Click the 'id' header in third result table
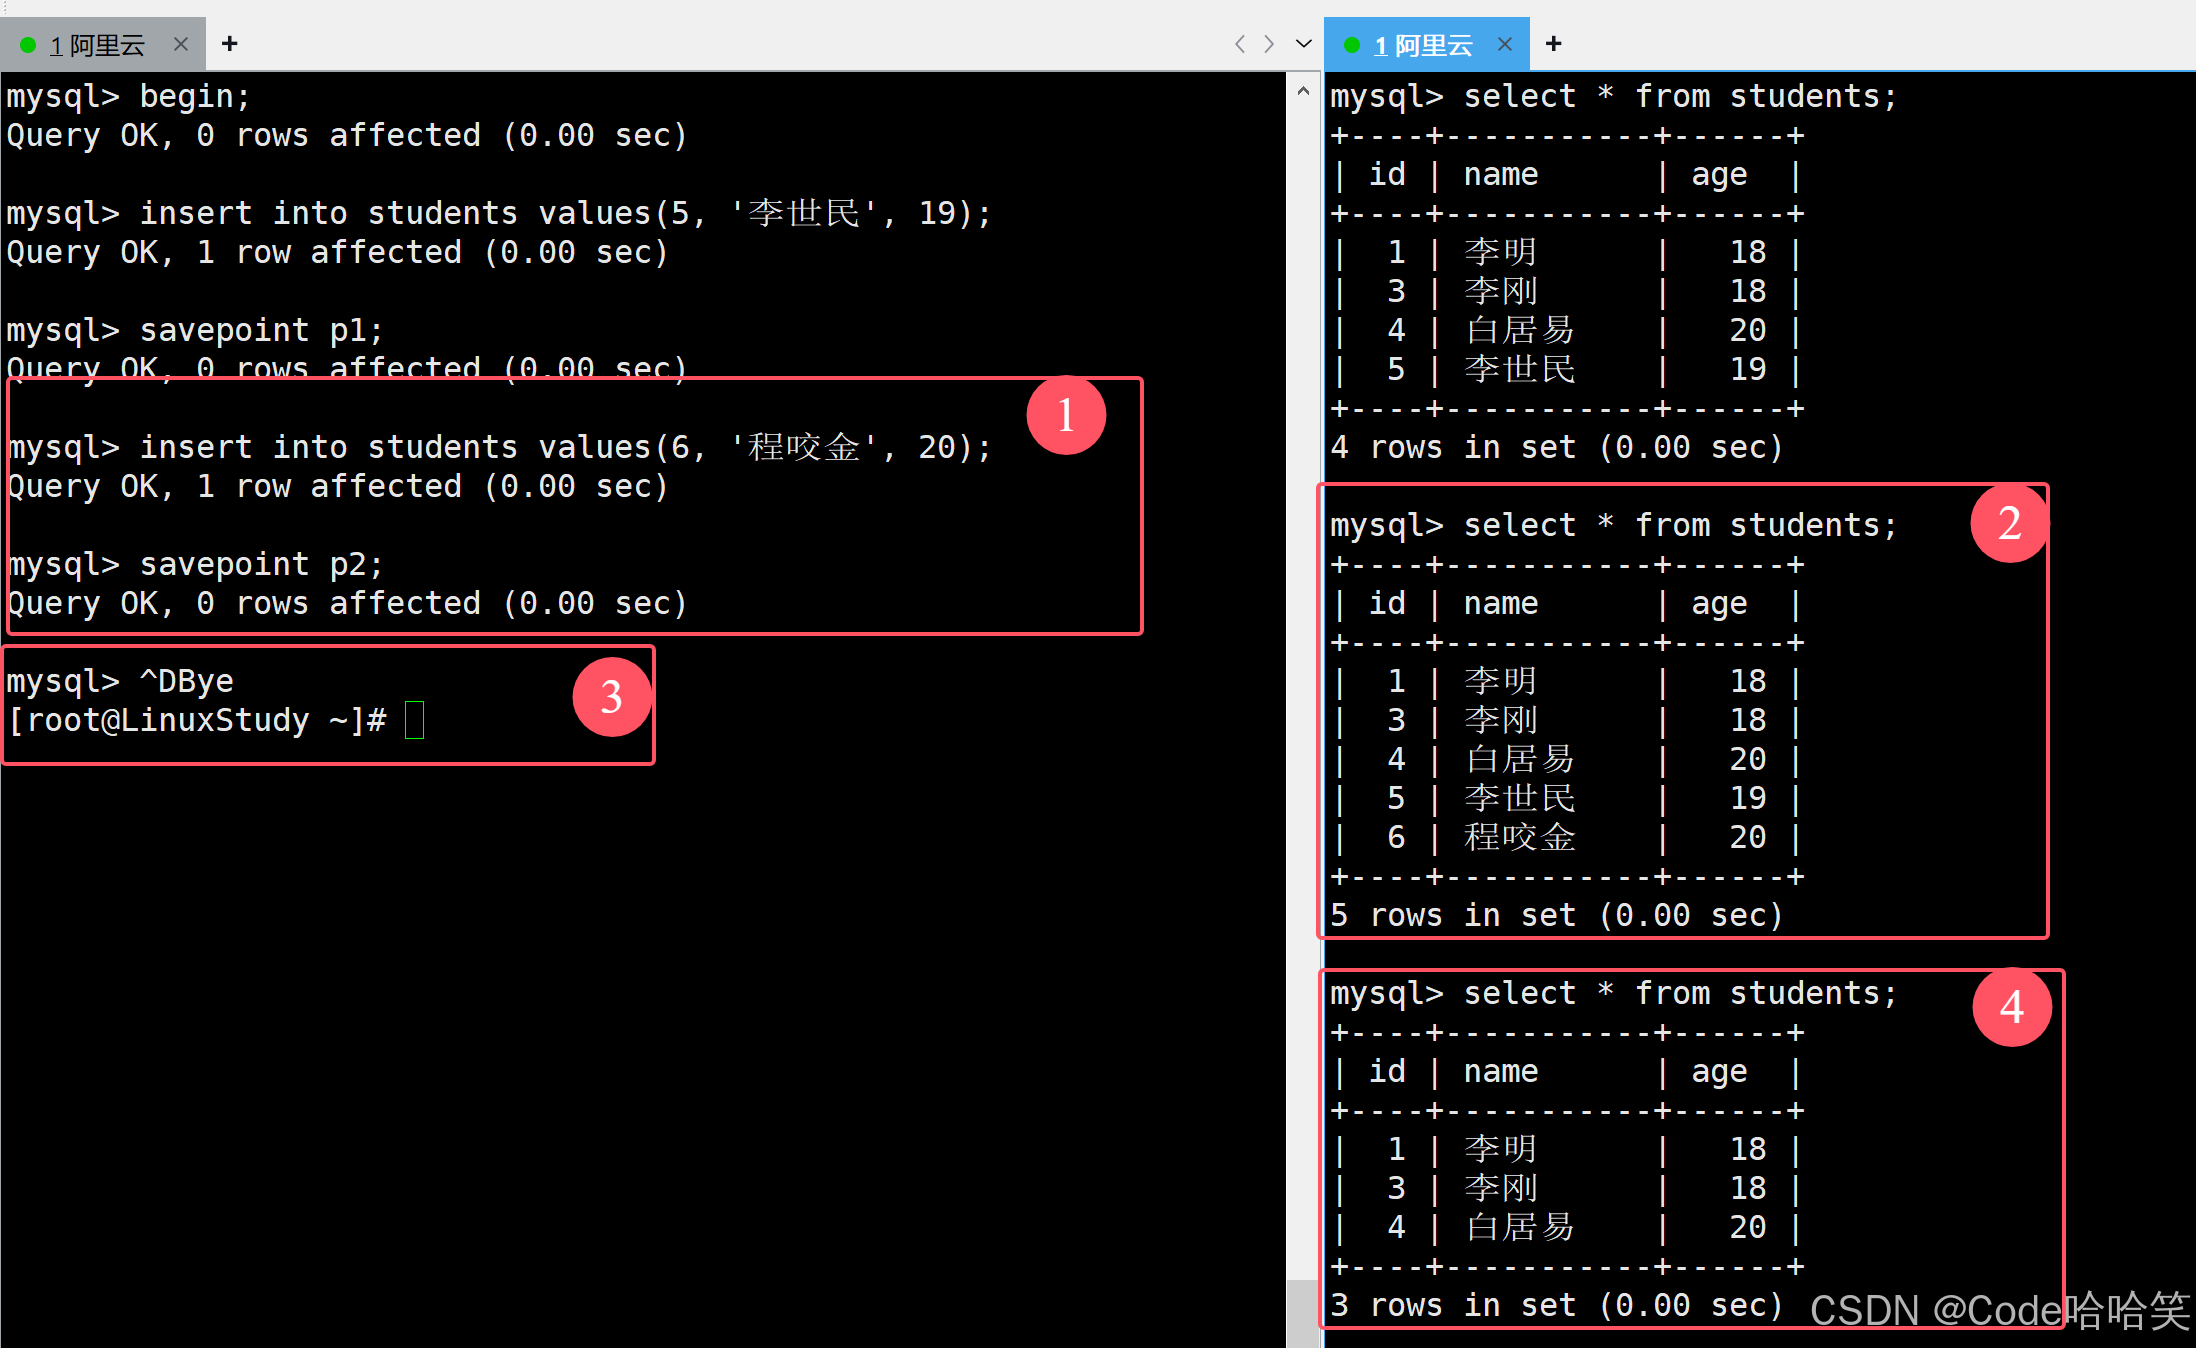The width and height of the screenshot is (2196, 1348). [x=1387, y=1072]
